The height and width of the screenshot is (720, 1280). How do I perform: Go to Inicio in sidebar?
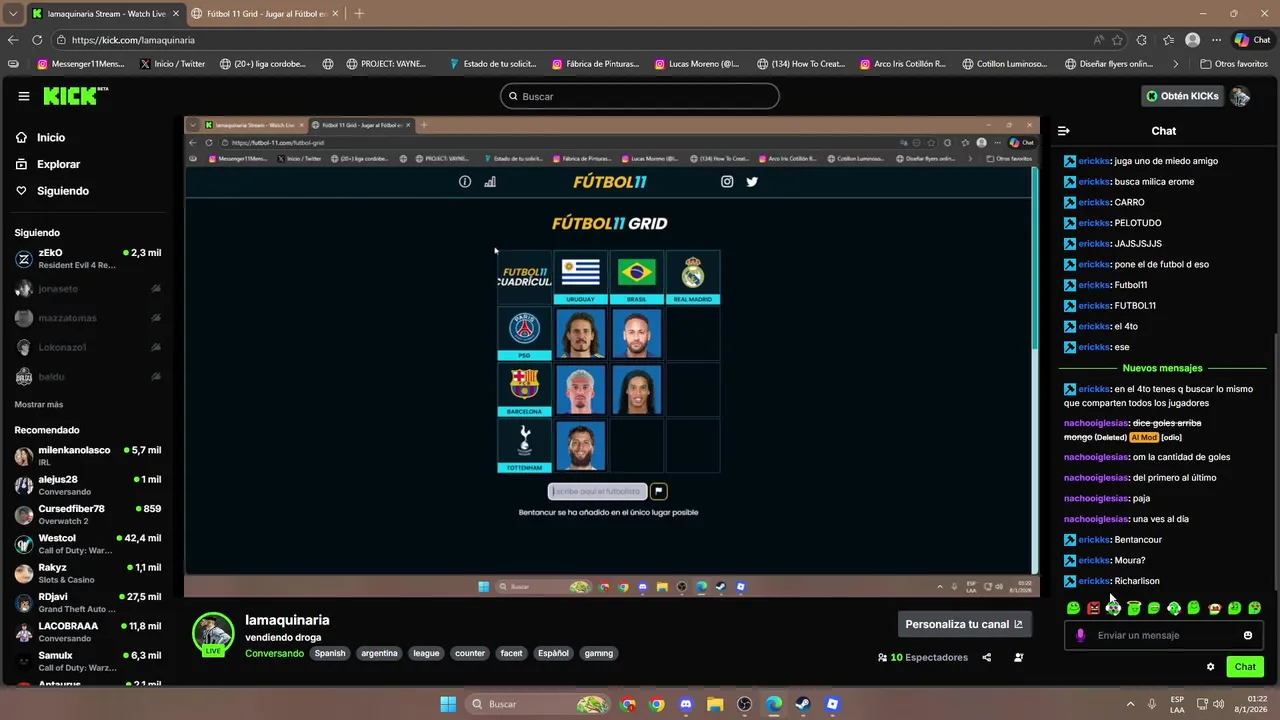41,138
